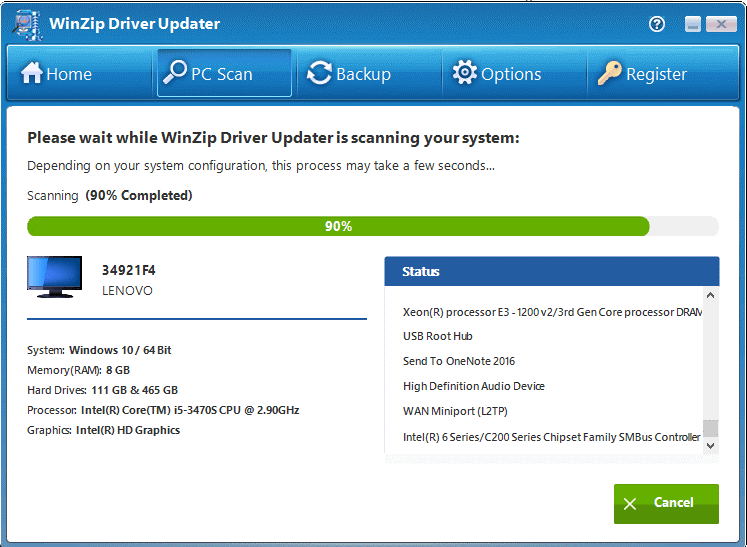Screen dimensions: 747x547
Task: Minimize the WinZip Driver Updater window
Action: (x=693, y=24)
